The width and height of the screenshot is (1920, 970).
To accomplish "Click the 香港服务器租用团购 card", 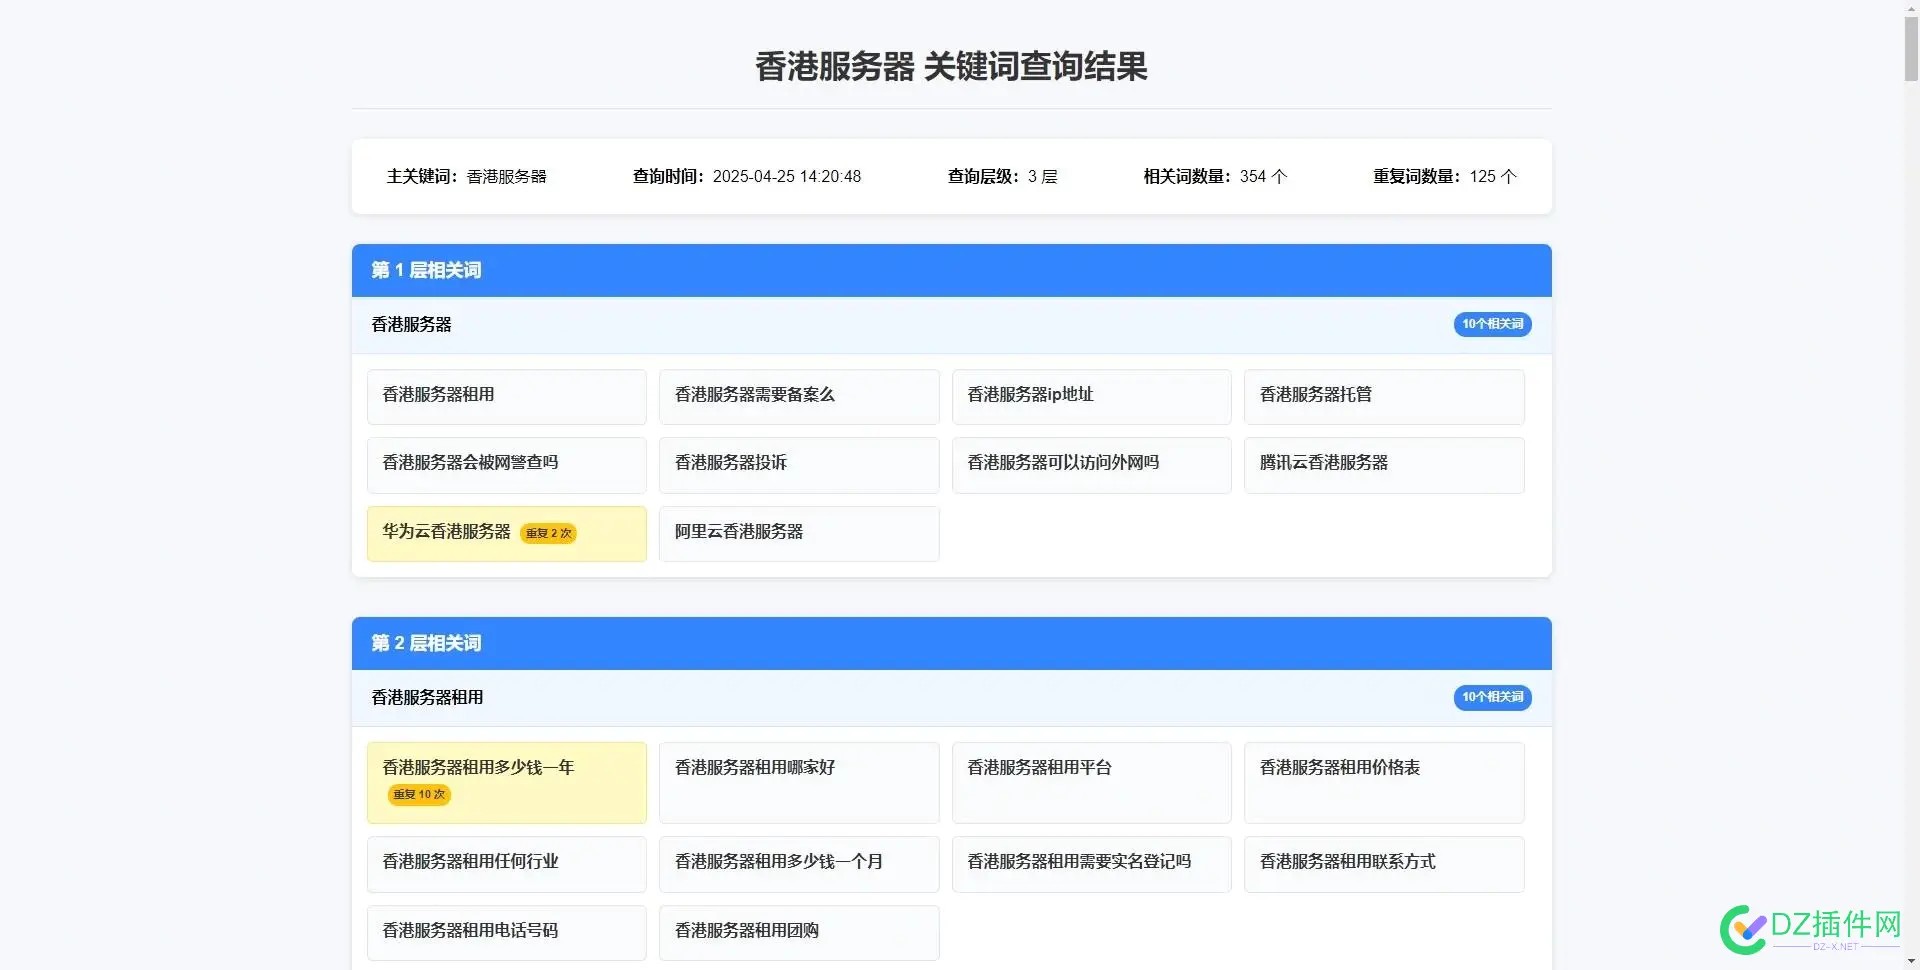I will (x=799, y=931).
